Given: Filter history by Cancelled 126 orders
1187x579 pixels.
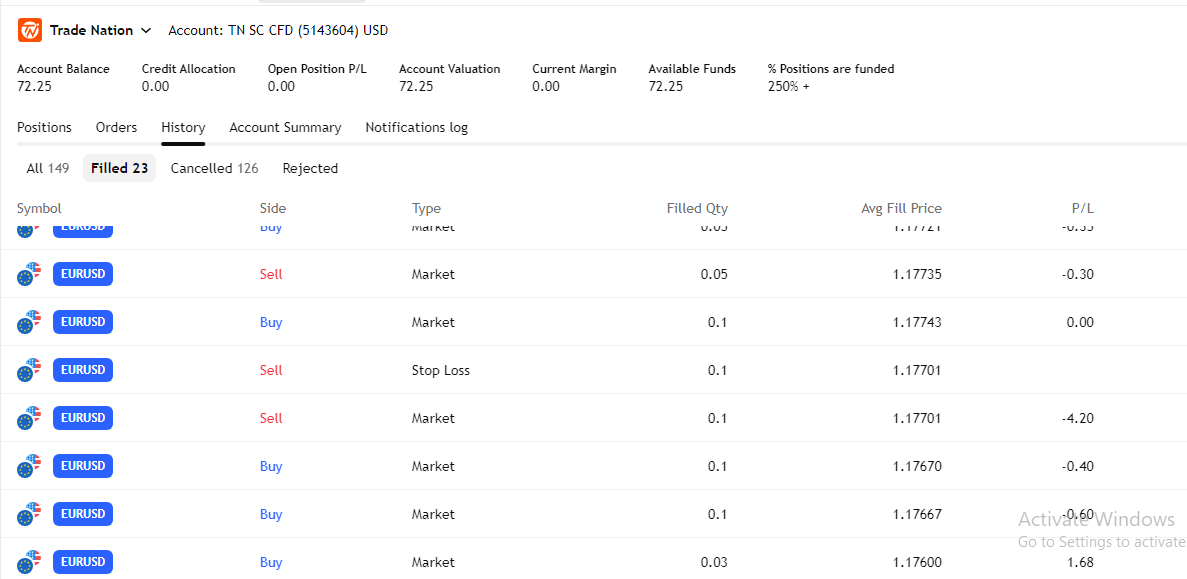Looking at the screenshot, I should coord(214,168).
